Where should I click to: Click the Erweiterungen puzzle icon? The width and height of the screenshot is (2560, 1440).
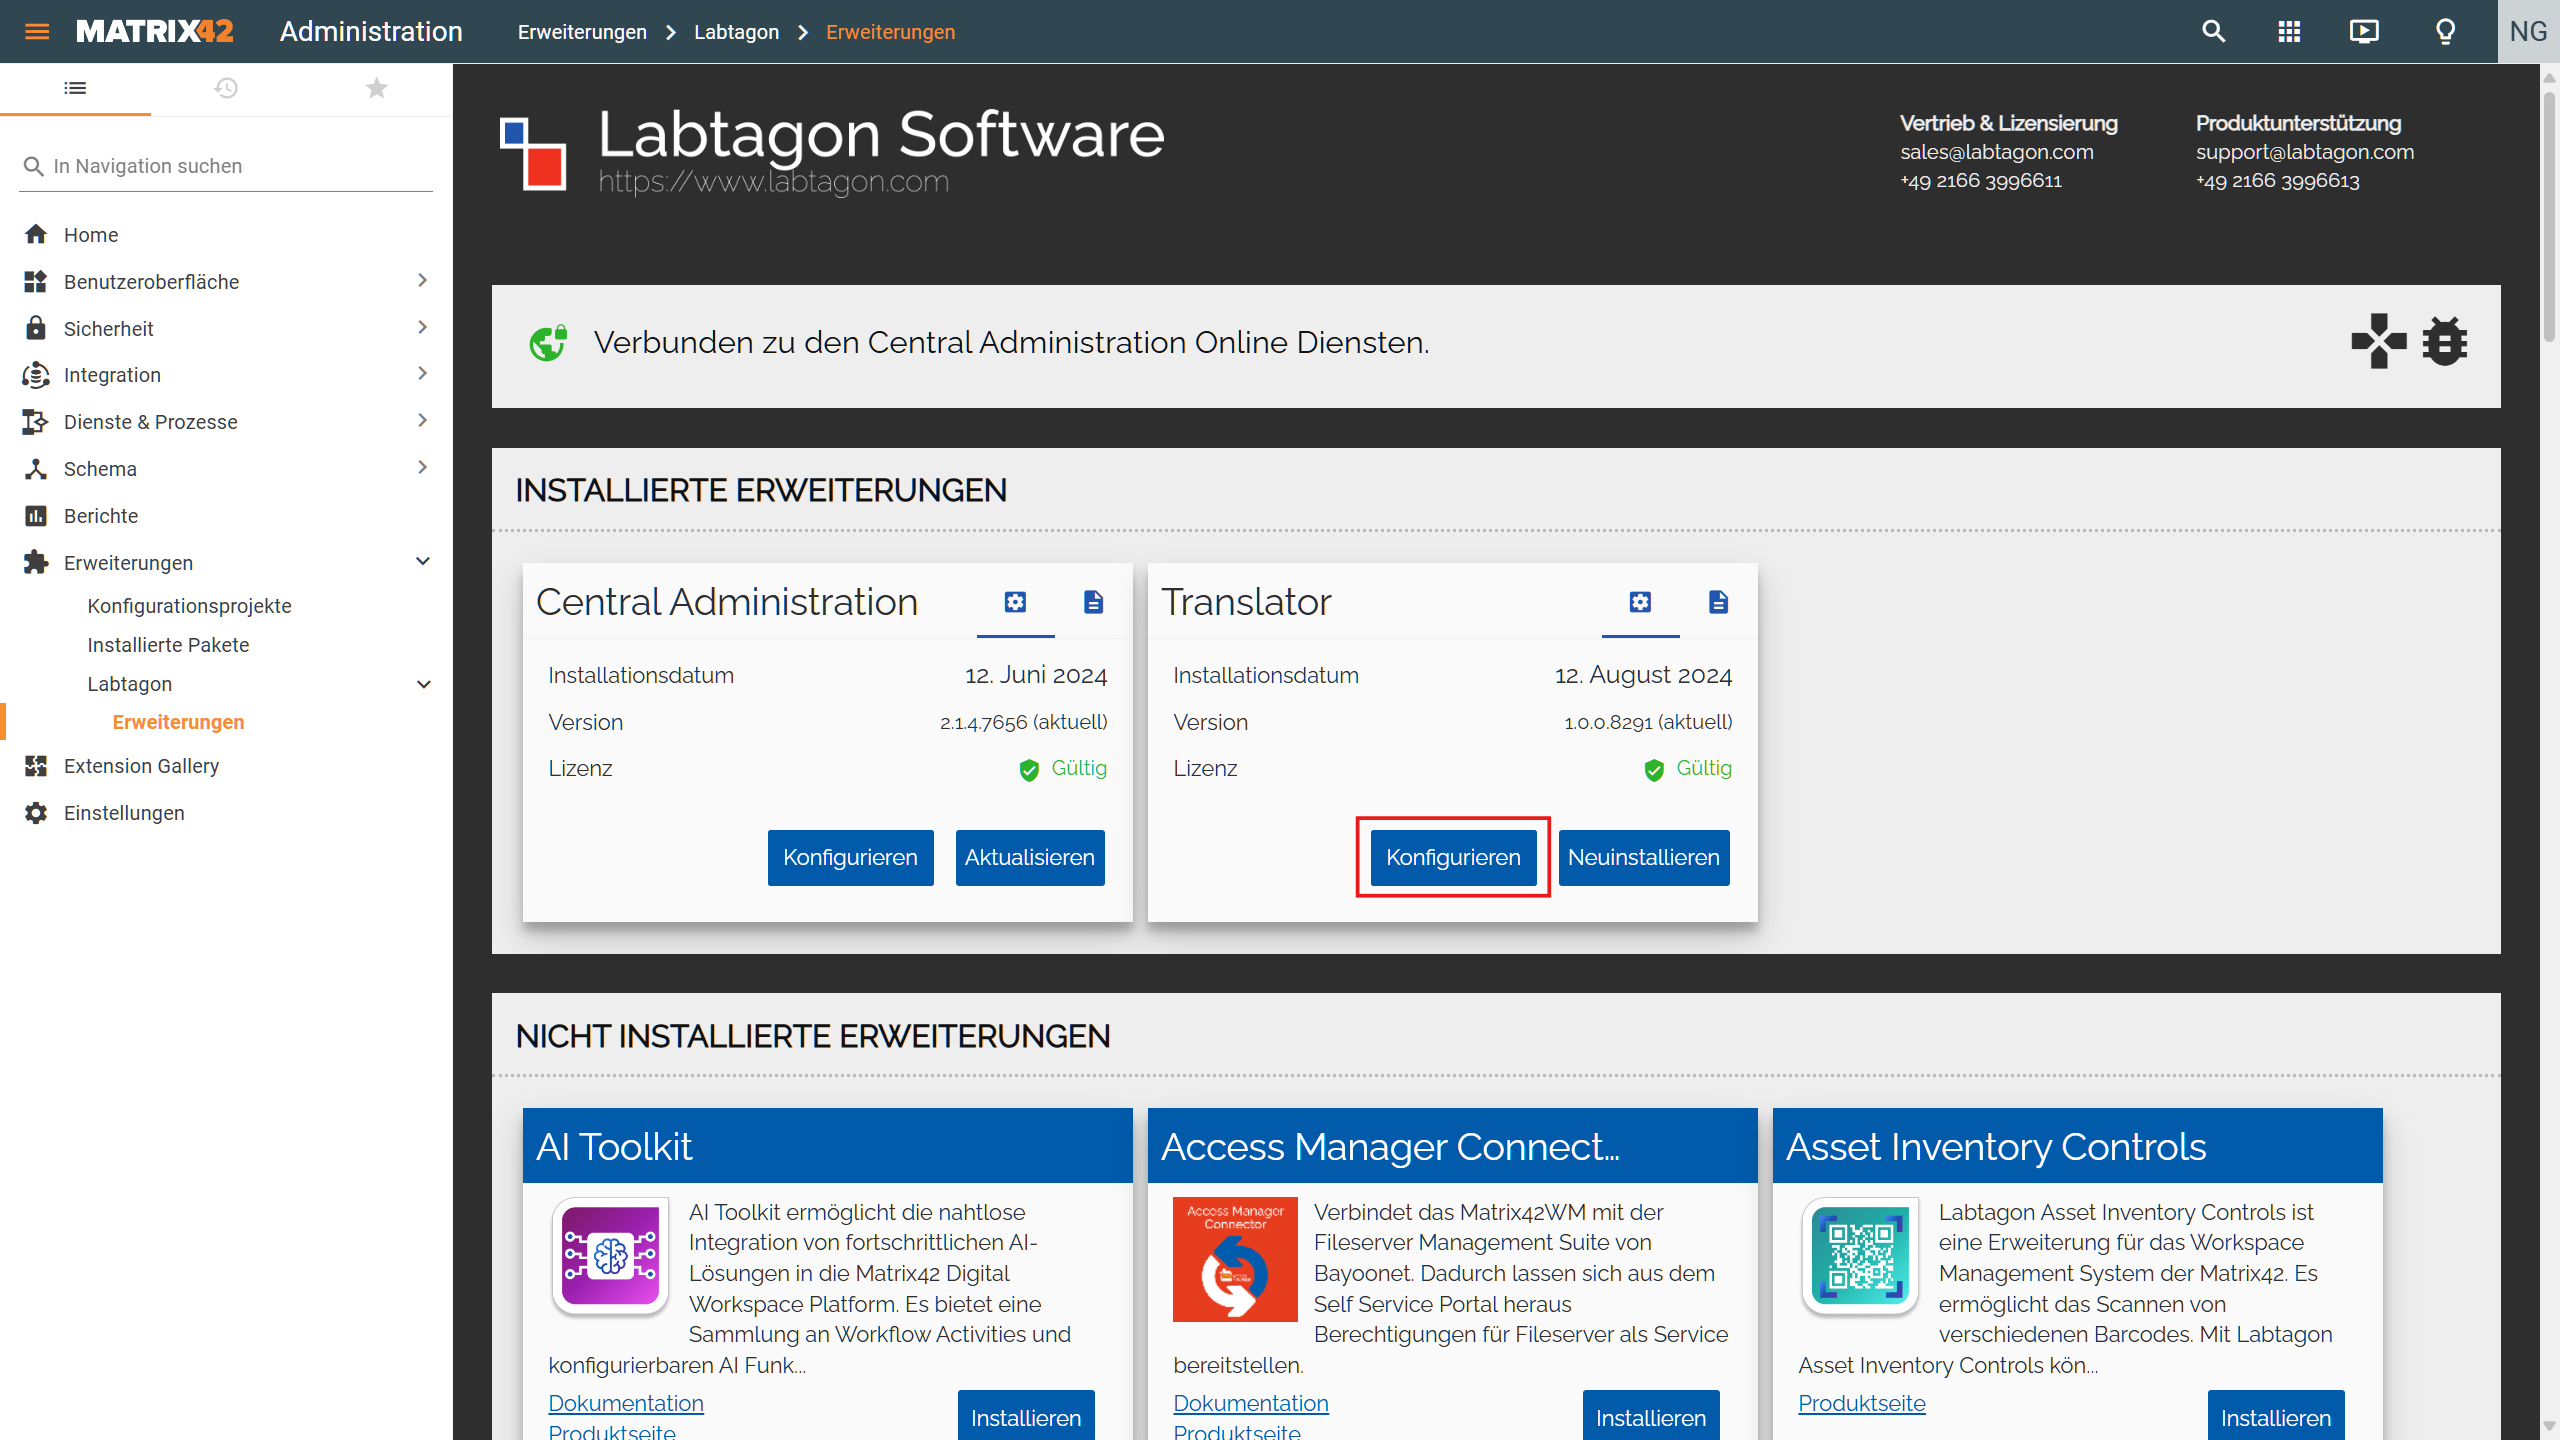point(36,563)
